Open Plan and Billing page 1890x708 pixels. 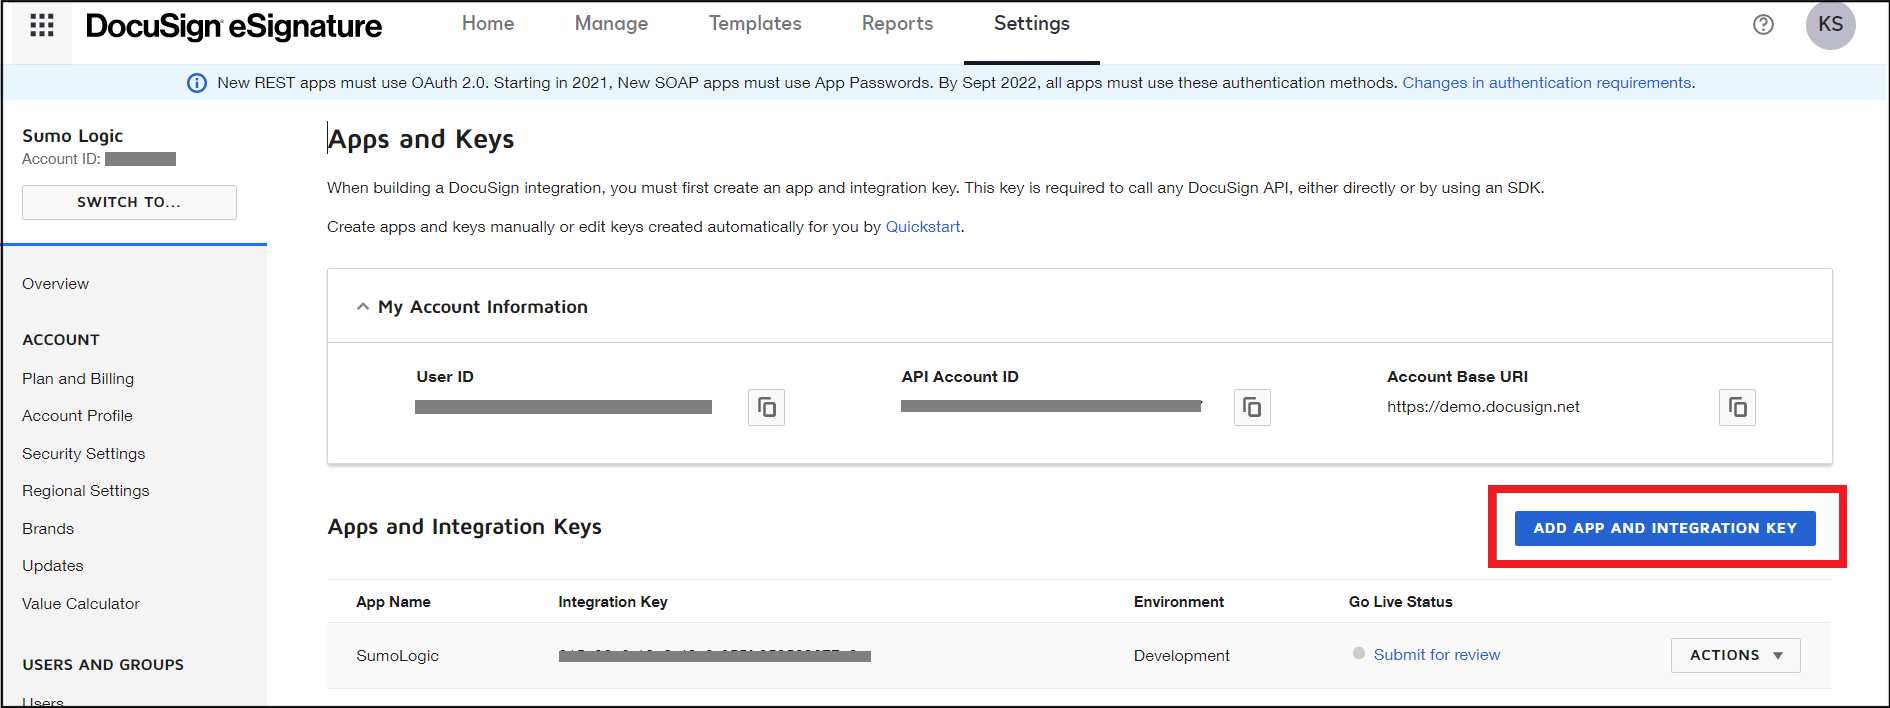pos(78,379)
